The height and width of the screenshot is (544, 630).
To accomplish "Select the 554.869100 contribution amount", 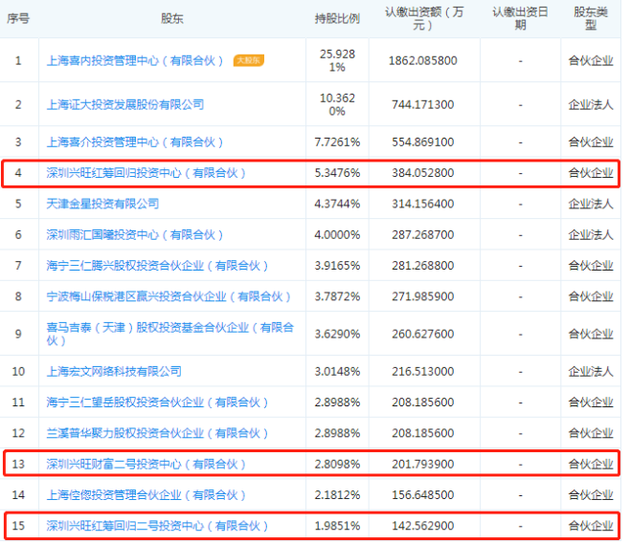I will (x=423, y=142).
